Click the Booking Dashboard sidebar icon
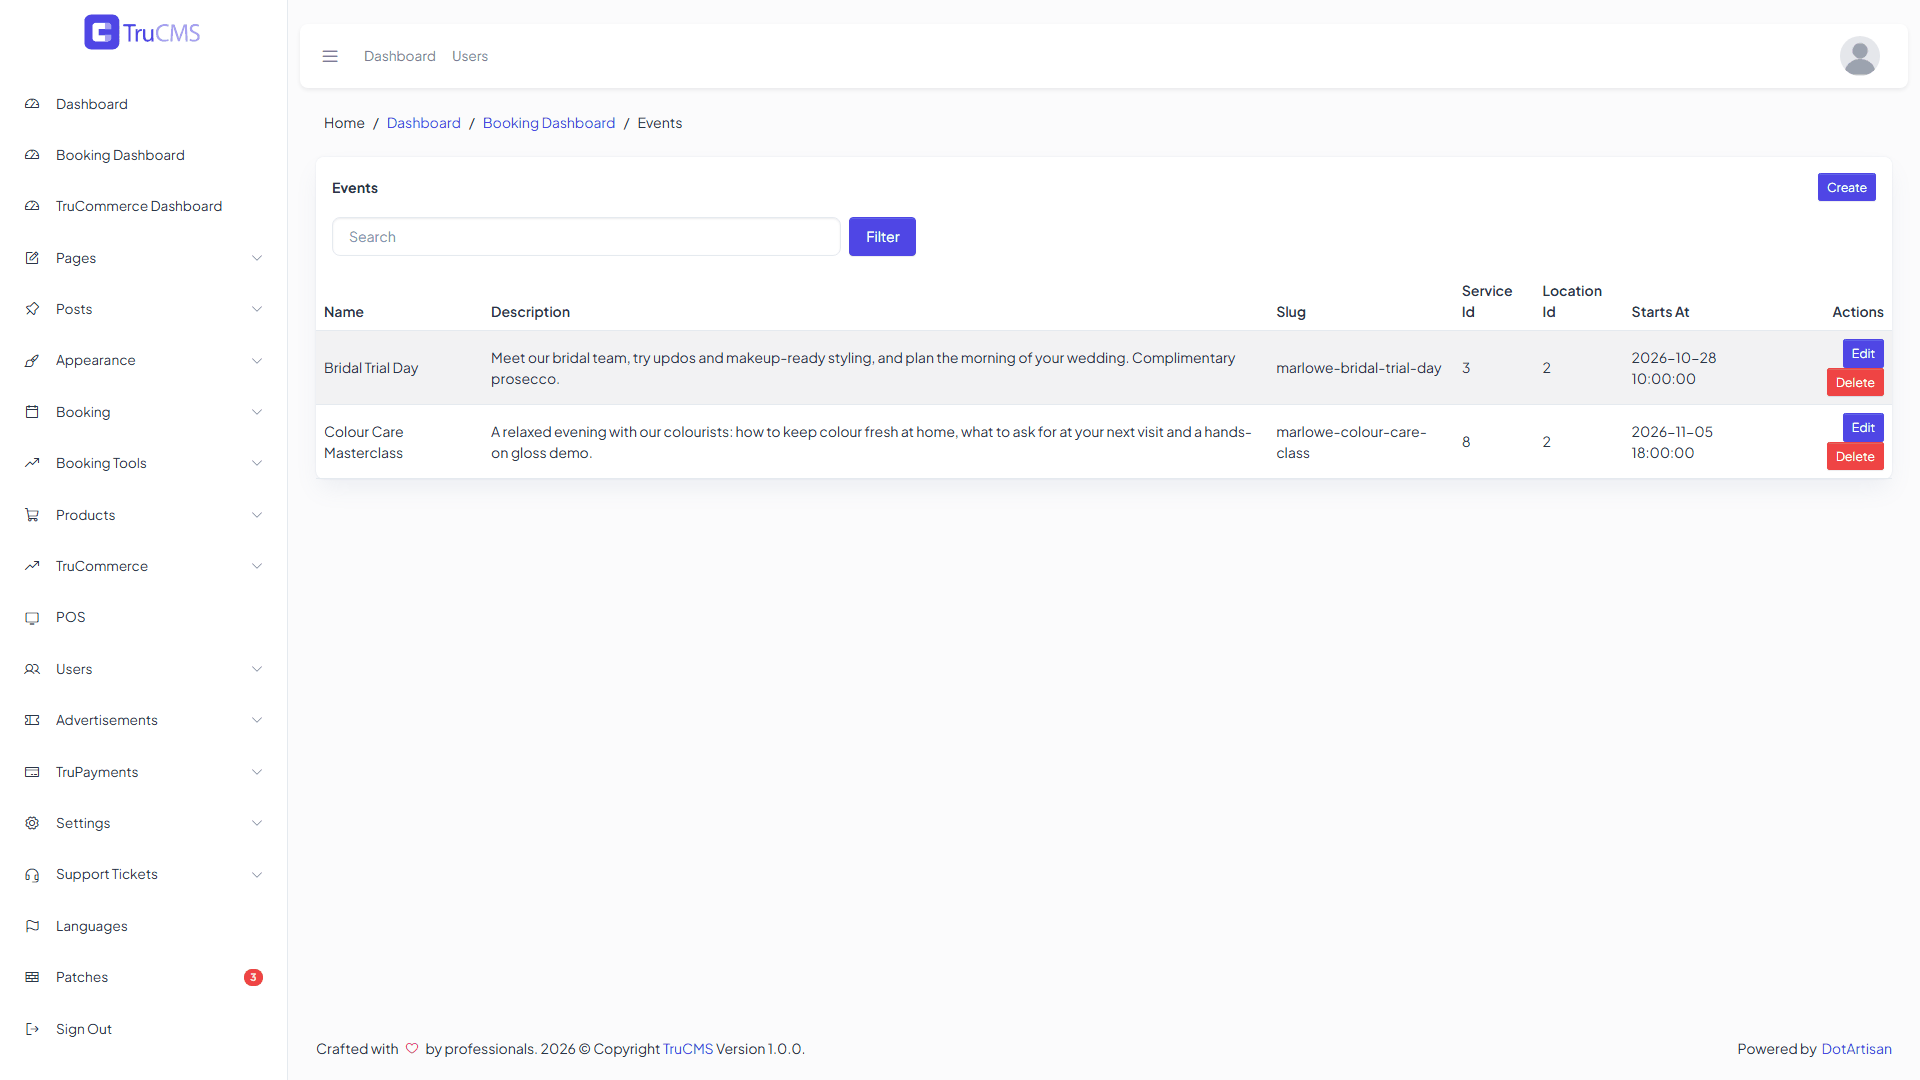The image size is (1920, 1080). point(32,155)
